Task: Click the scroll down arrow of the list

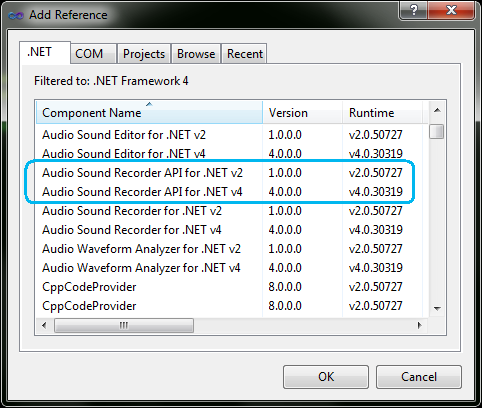Action: point(437,309)
